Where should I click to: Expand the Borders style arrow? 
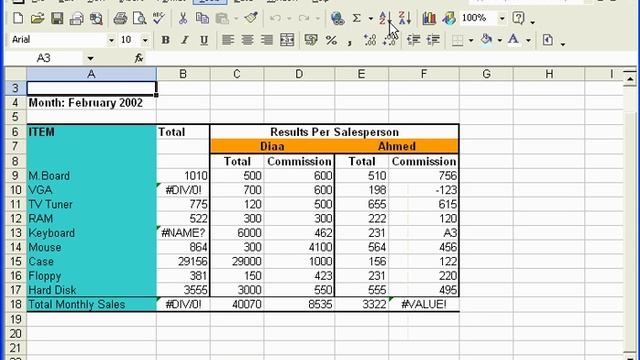click(471, 40)
